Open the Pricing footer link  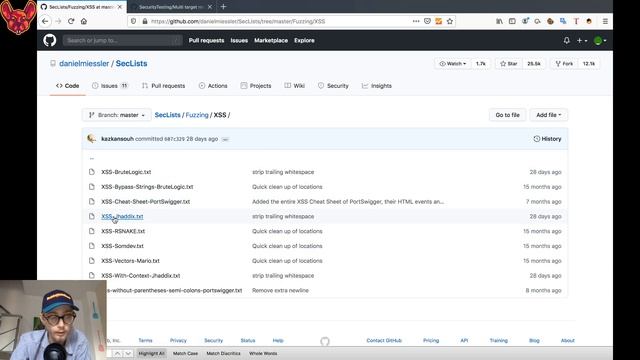[431, 340]
